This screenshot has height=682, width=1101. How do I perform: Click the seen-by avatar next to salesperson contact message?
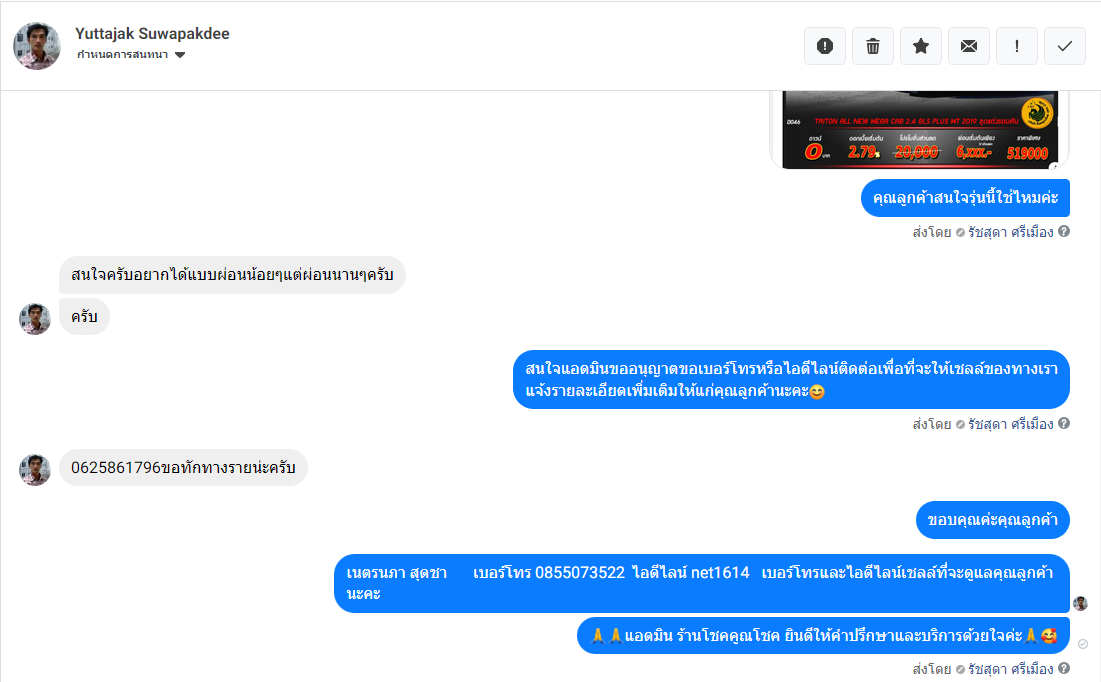[1080, 603]
